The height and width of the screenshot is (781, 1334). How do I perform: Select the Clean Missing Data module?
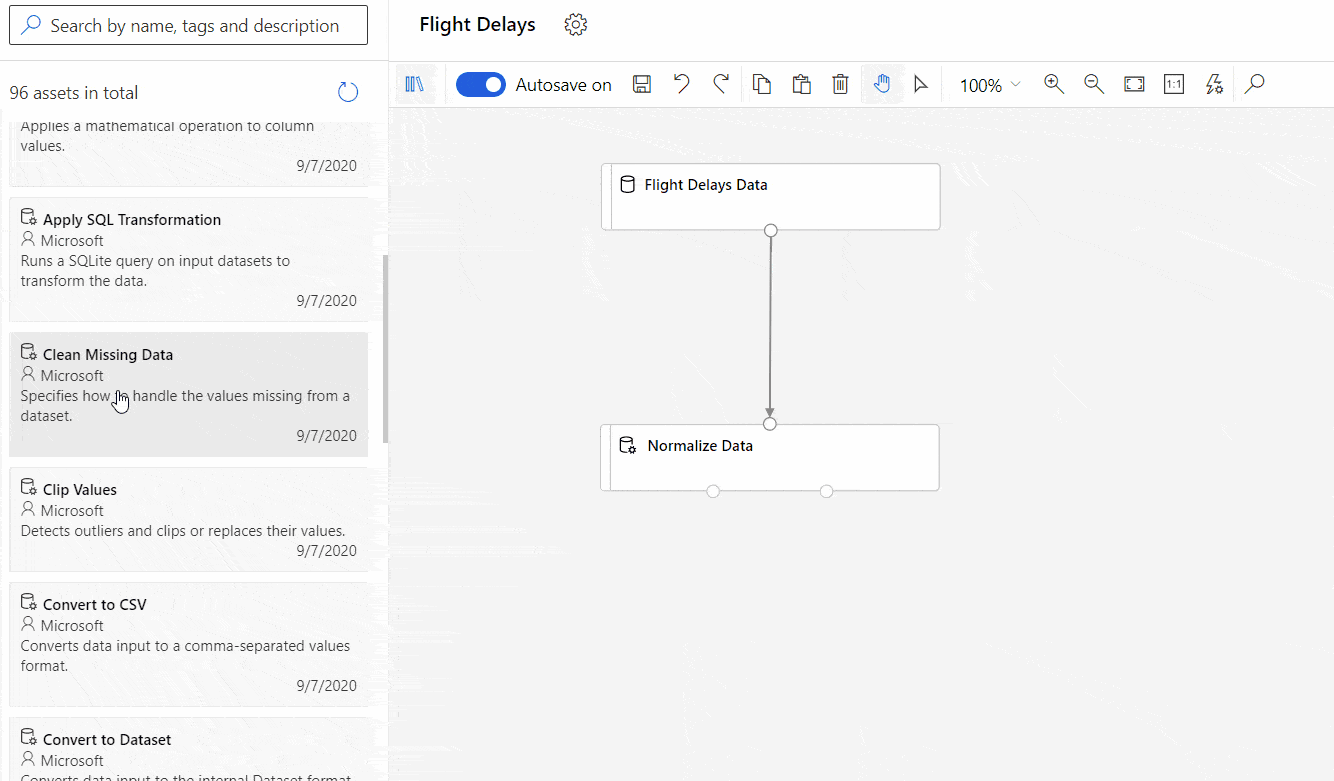click(188, 394)
